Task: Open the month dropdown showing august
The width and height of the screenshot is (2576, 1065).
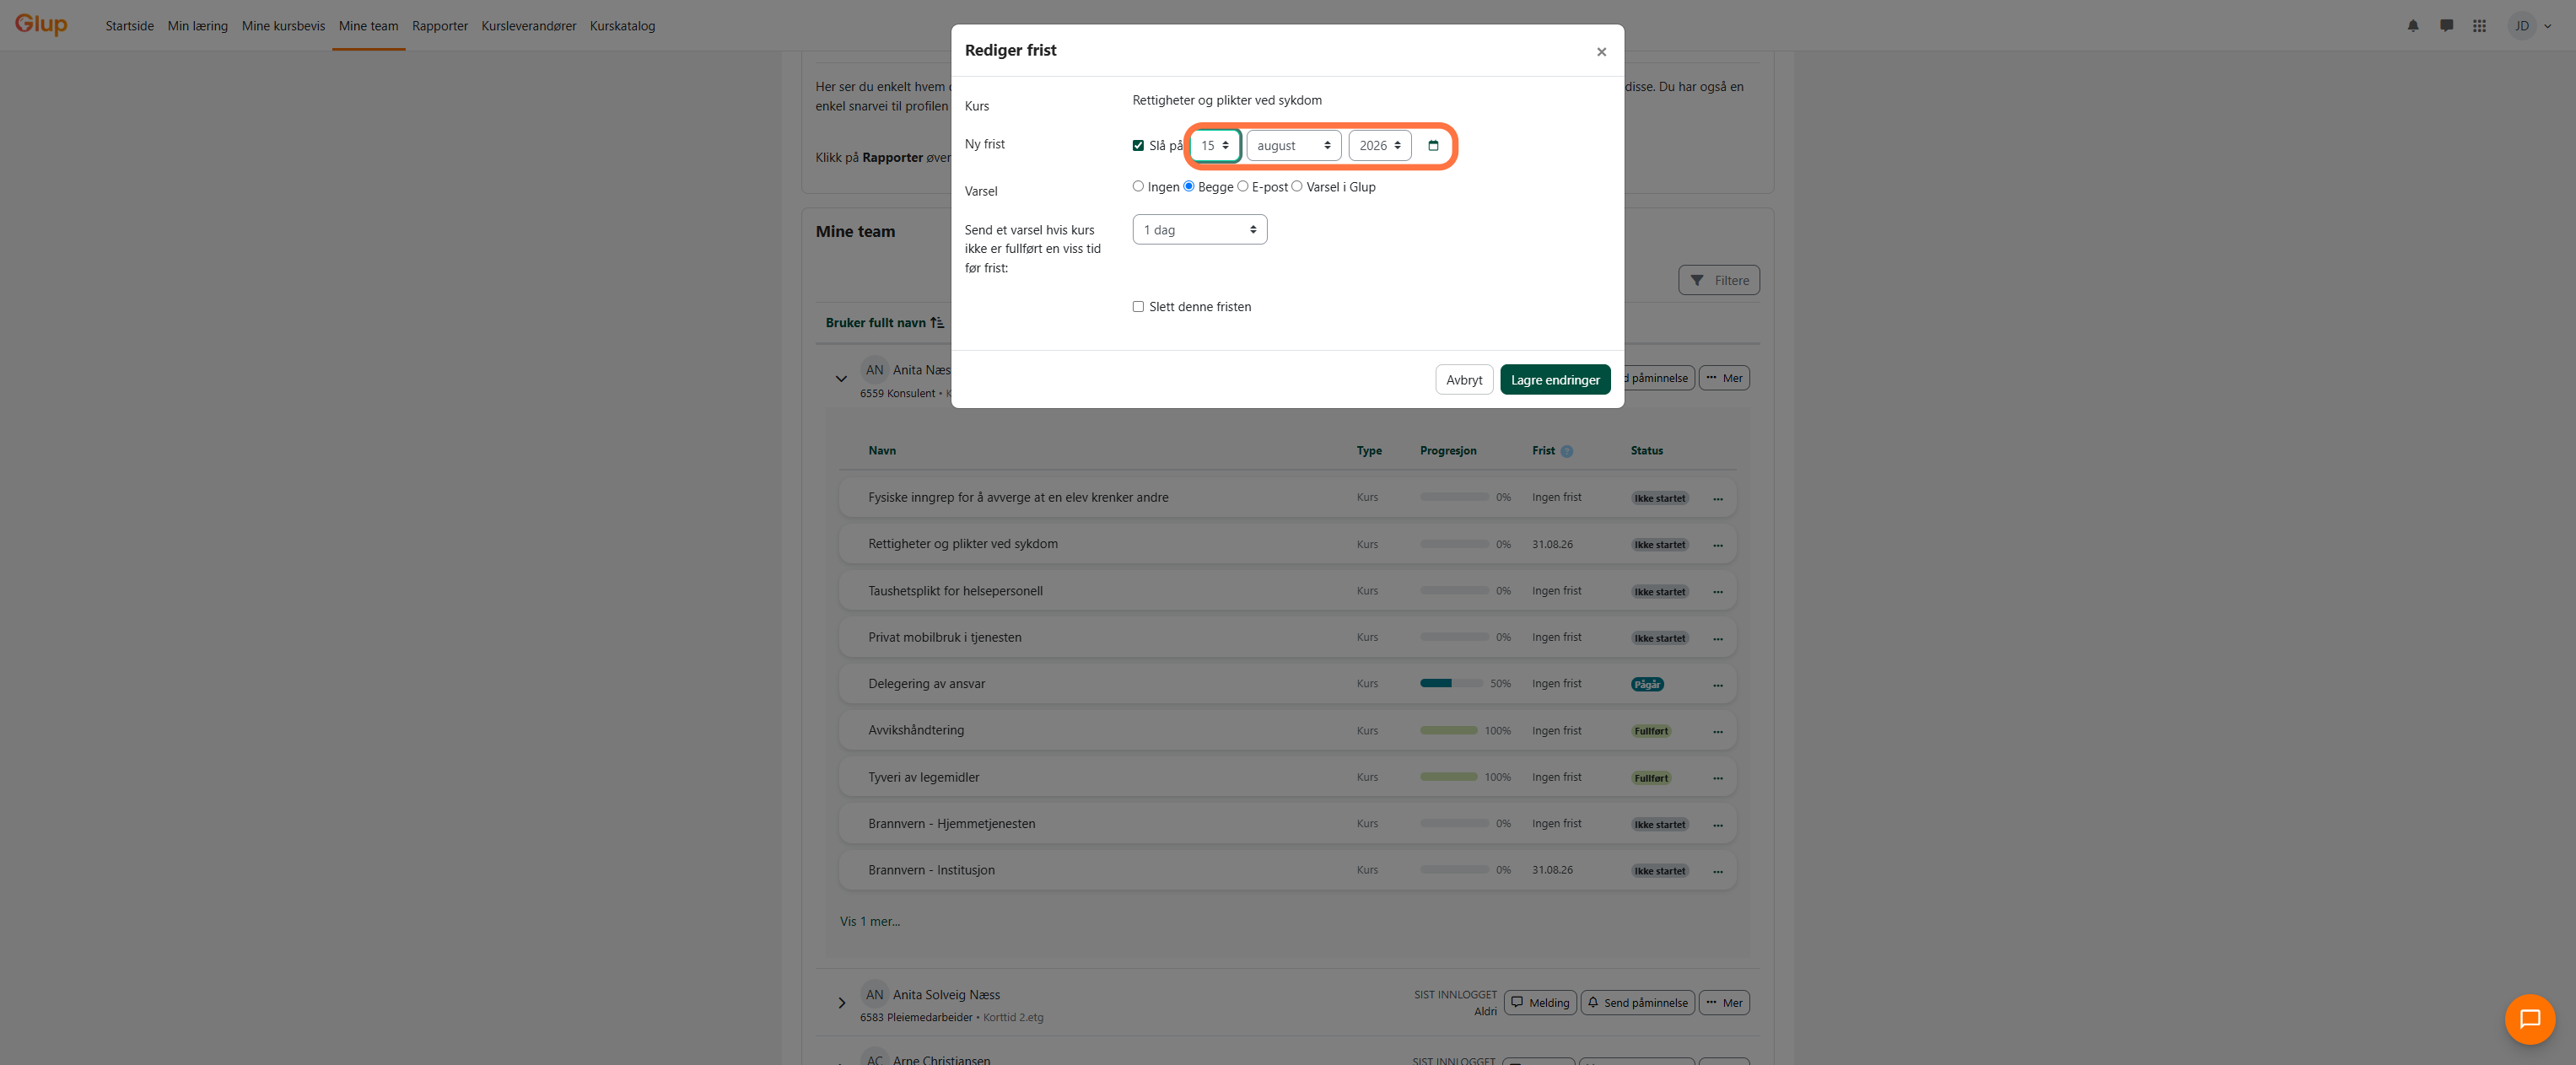Action: click(1293, 146)
